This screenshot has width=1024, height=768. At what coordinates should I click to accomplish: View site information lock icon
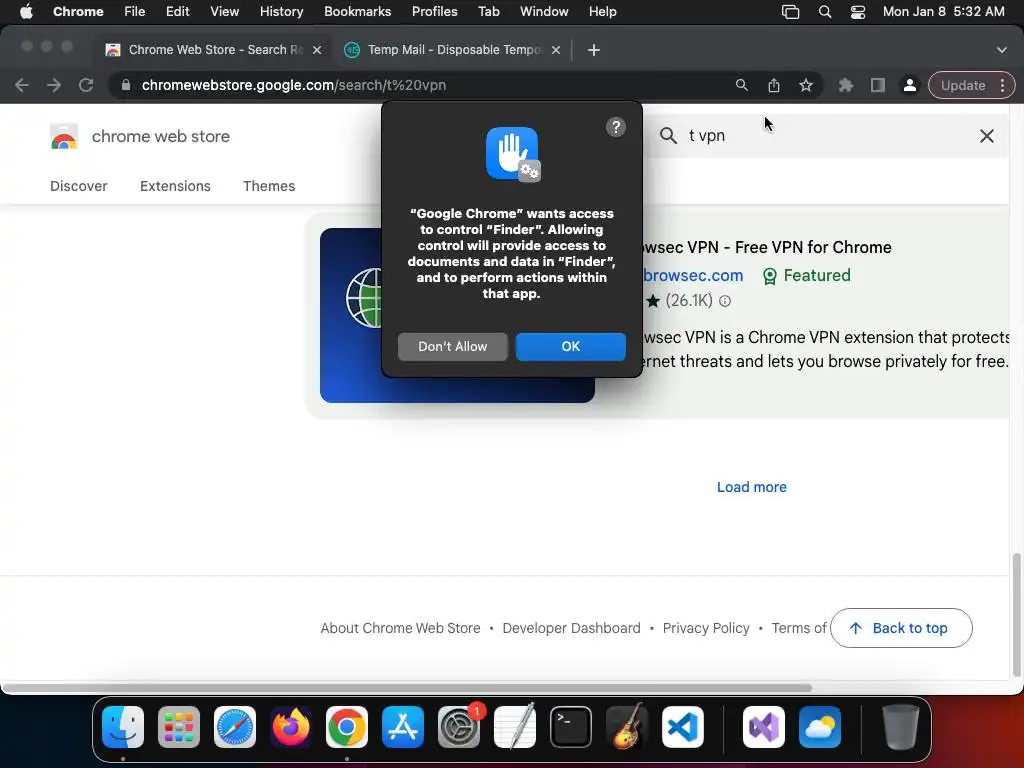coord(126,85)
